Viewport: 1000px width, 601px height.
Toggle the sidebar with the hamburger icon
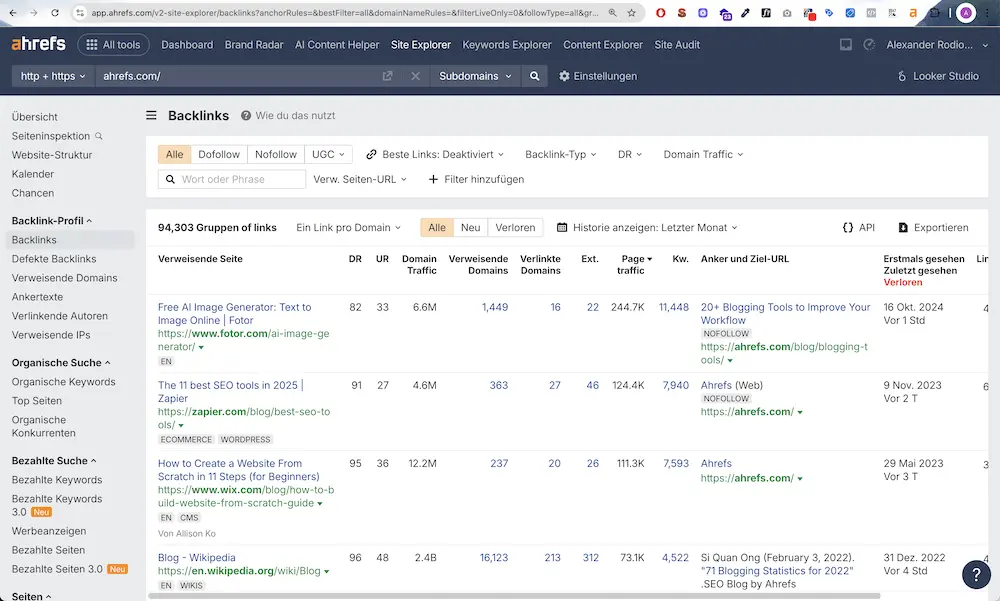click(151, 115)
